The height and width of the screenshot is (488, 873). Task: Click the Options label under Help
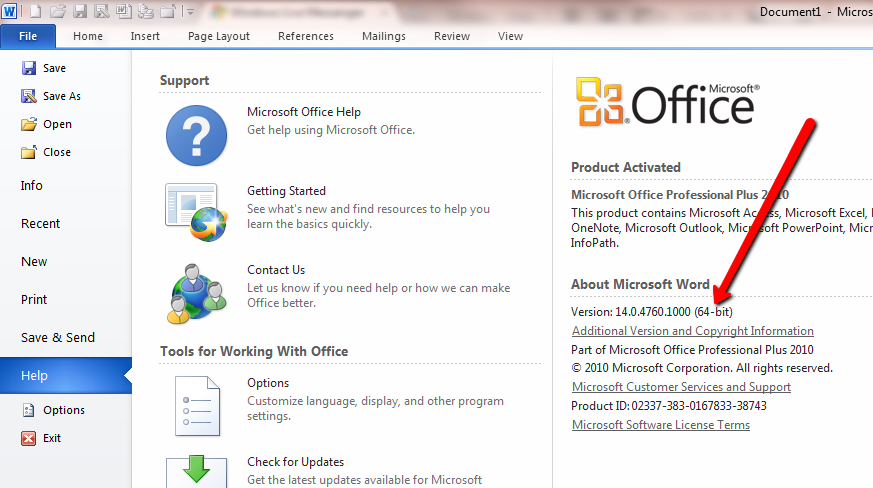coord(64,410)
